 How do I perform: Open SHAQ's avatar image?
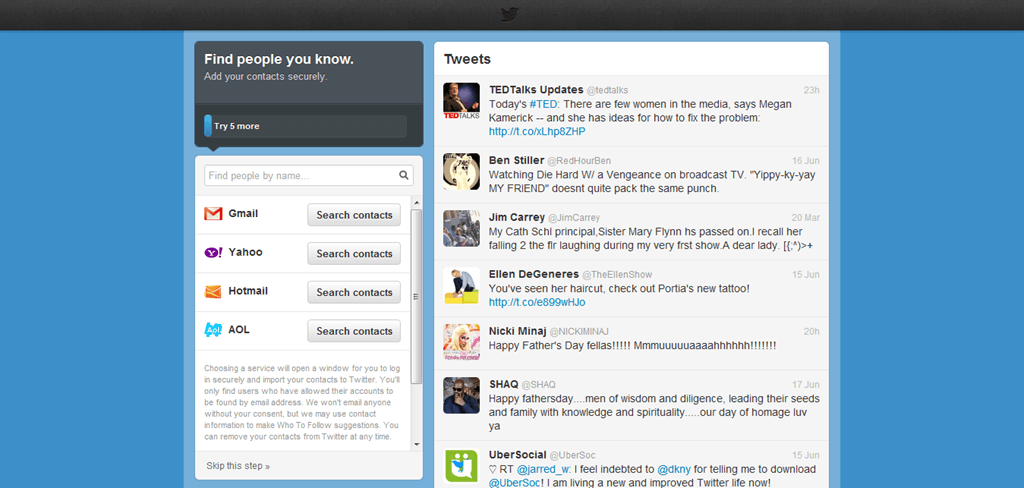(462, 395)
